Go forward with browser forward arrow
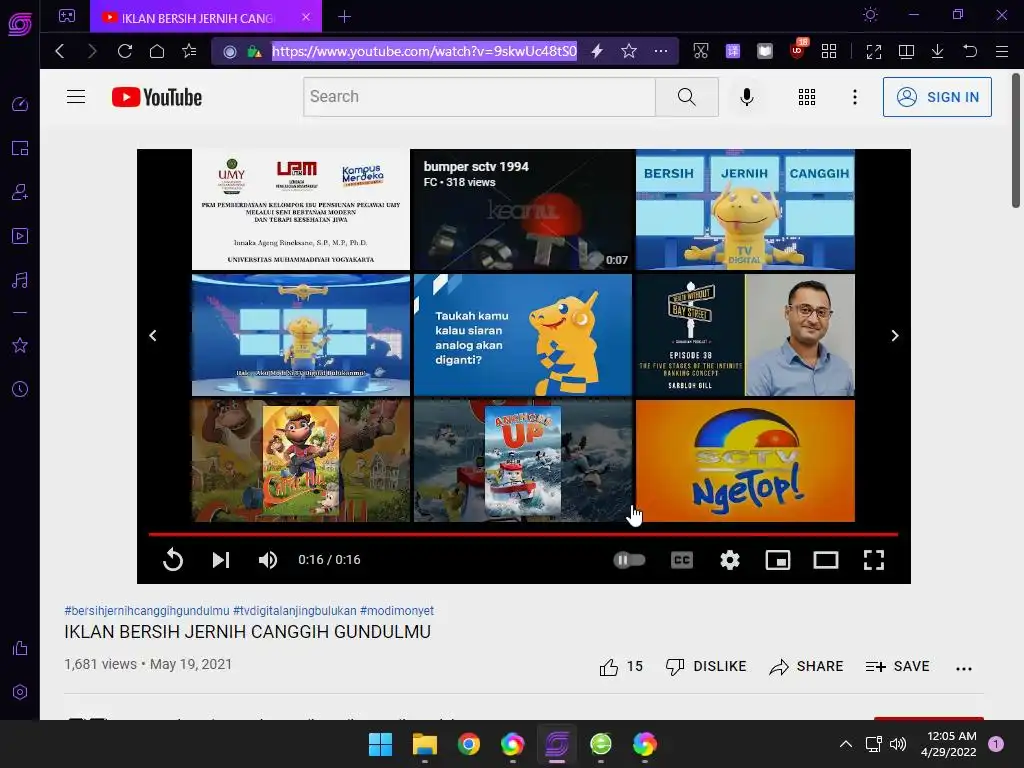This screenshot has width=1024, height=768. [x=92, y=51]
